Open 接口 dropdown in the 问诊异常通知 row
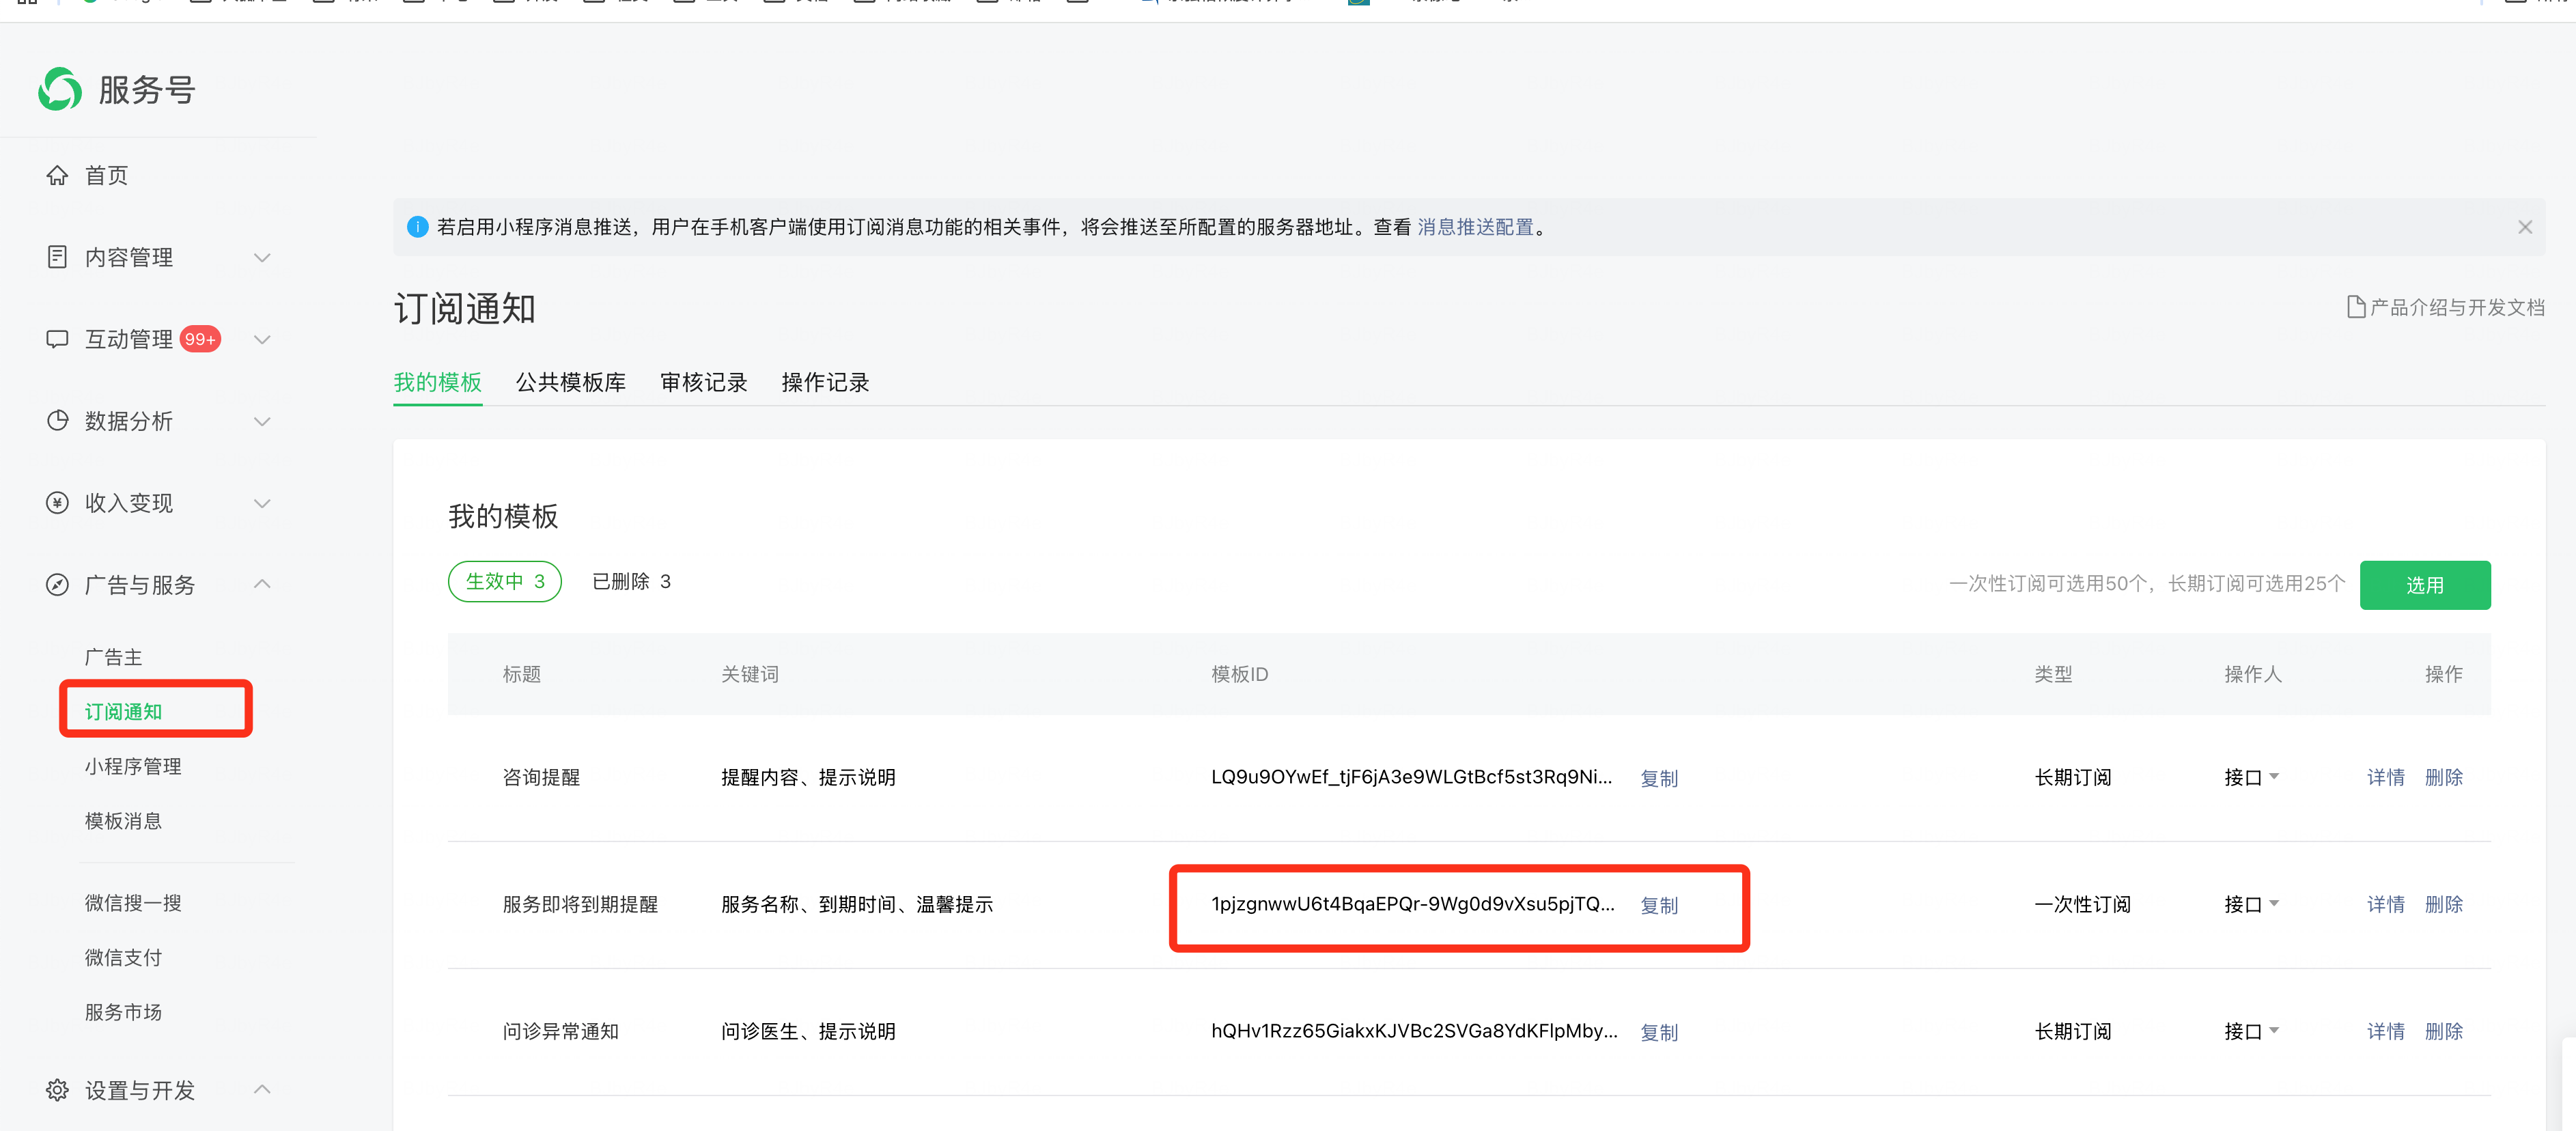This screenshot has height=1131, width=2576. click(2251, 1031)
